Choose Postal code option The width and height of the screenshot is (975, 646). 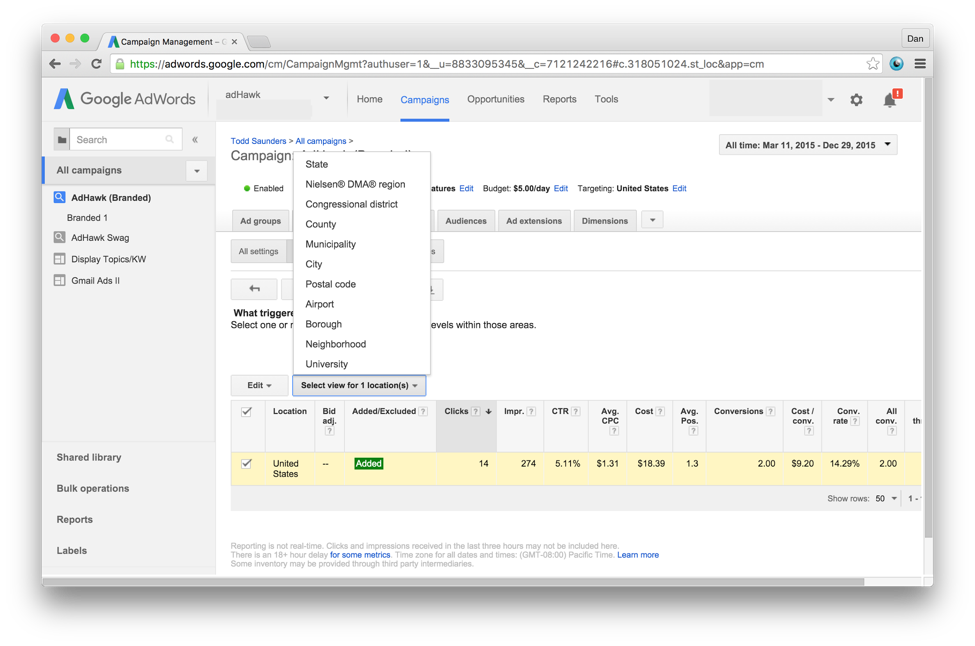361,284
